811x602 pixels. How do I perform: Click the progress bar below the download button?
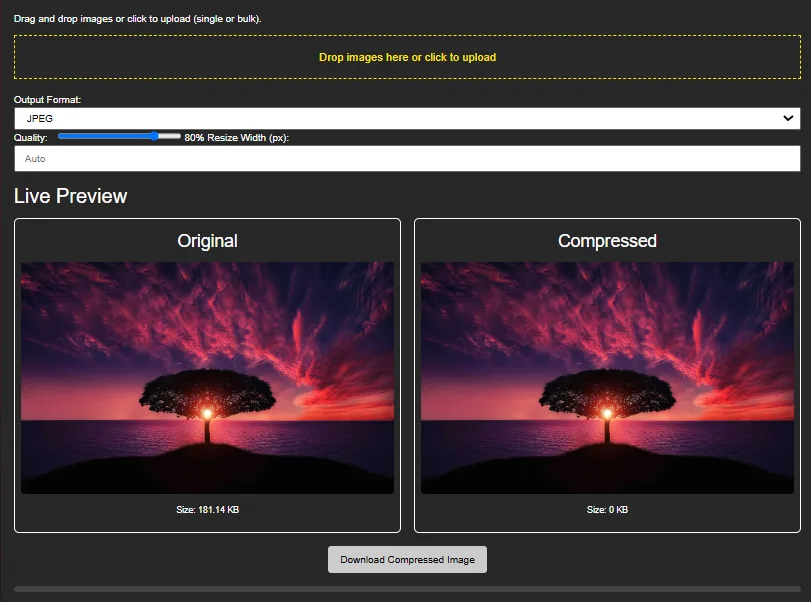click(407, 589)
